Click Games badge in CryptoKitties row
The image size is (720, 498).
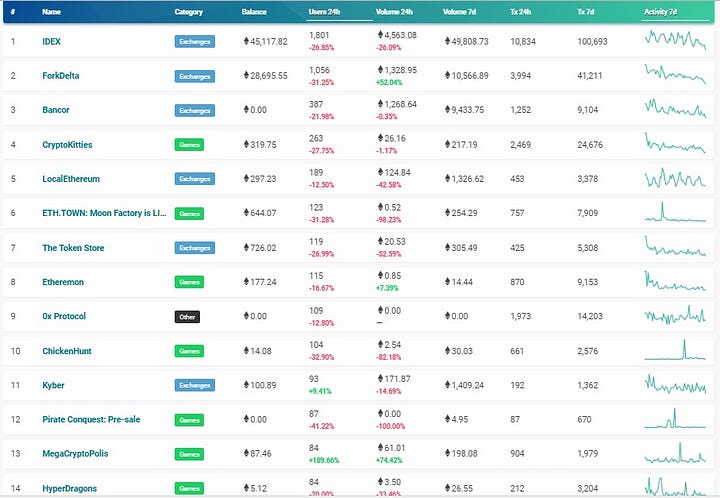click(x=189, y=145)
